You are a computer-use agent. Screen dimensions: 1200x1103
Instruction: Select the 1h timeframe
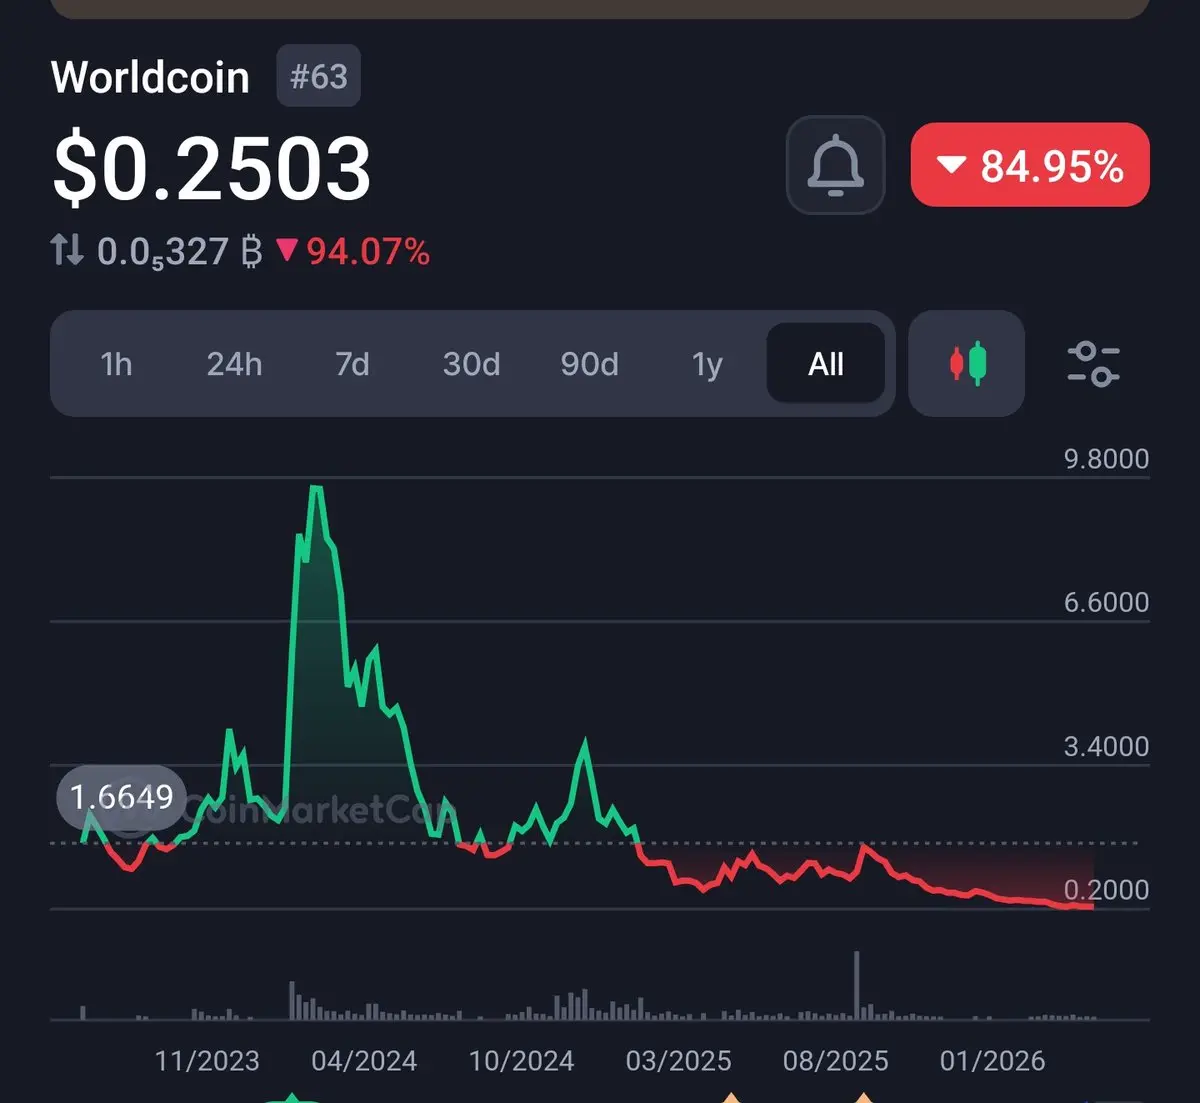point(116,364)
